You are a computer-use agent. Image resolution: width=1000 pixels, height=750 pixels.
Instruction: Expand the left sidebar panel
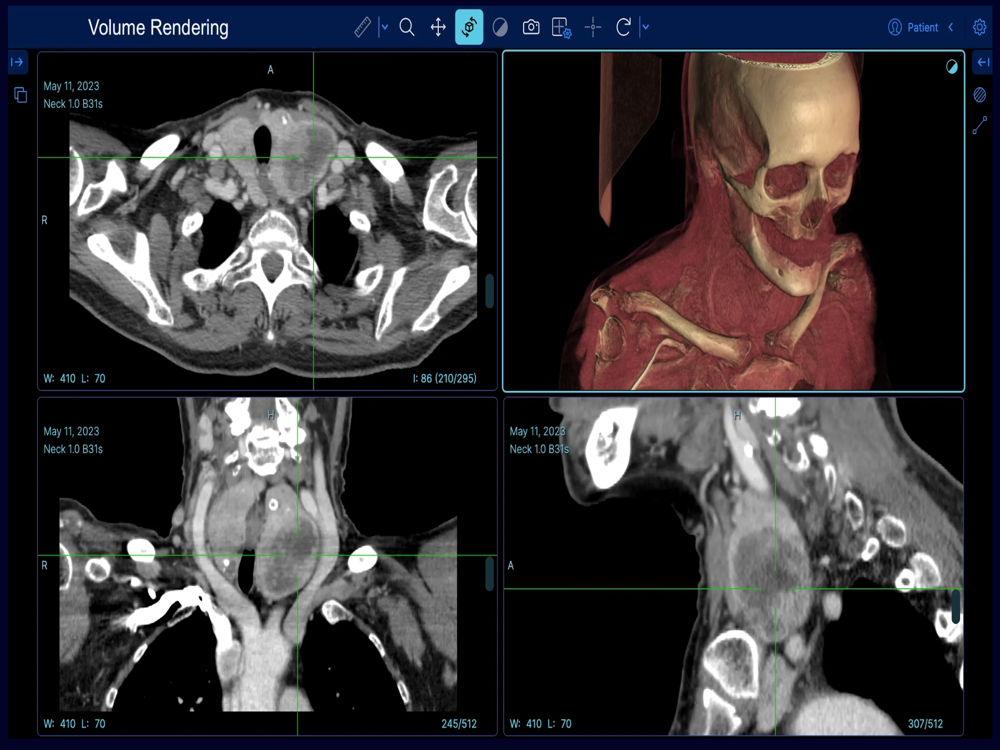pos(17,62)
